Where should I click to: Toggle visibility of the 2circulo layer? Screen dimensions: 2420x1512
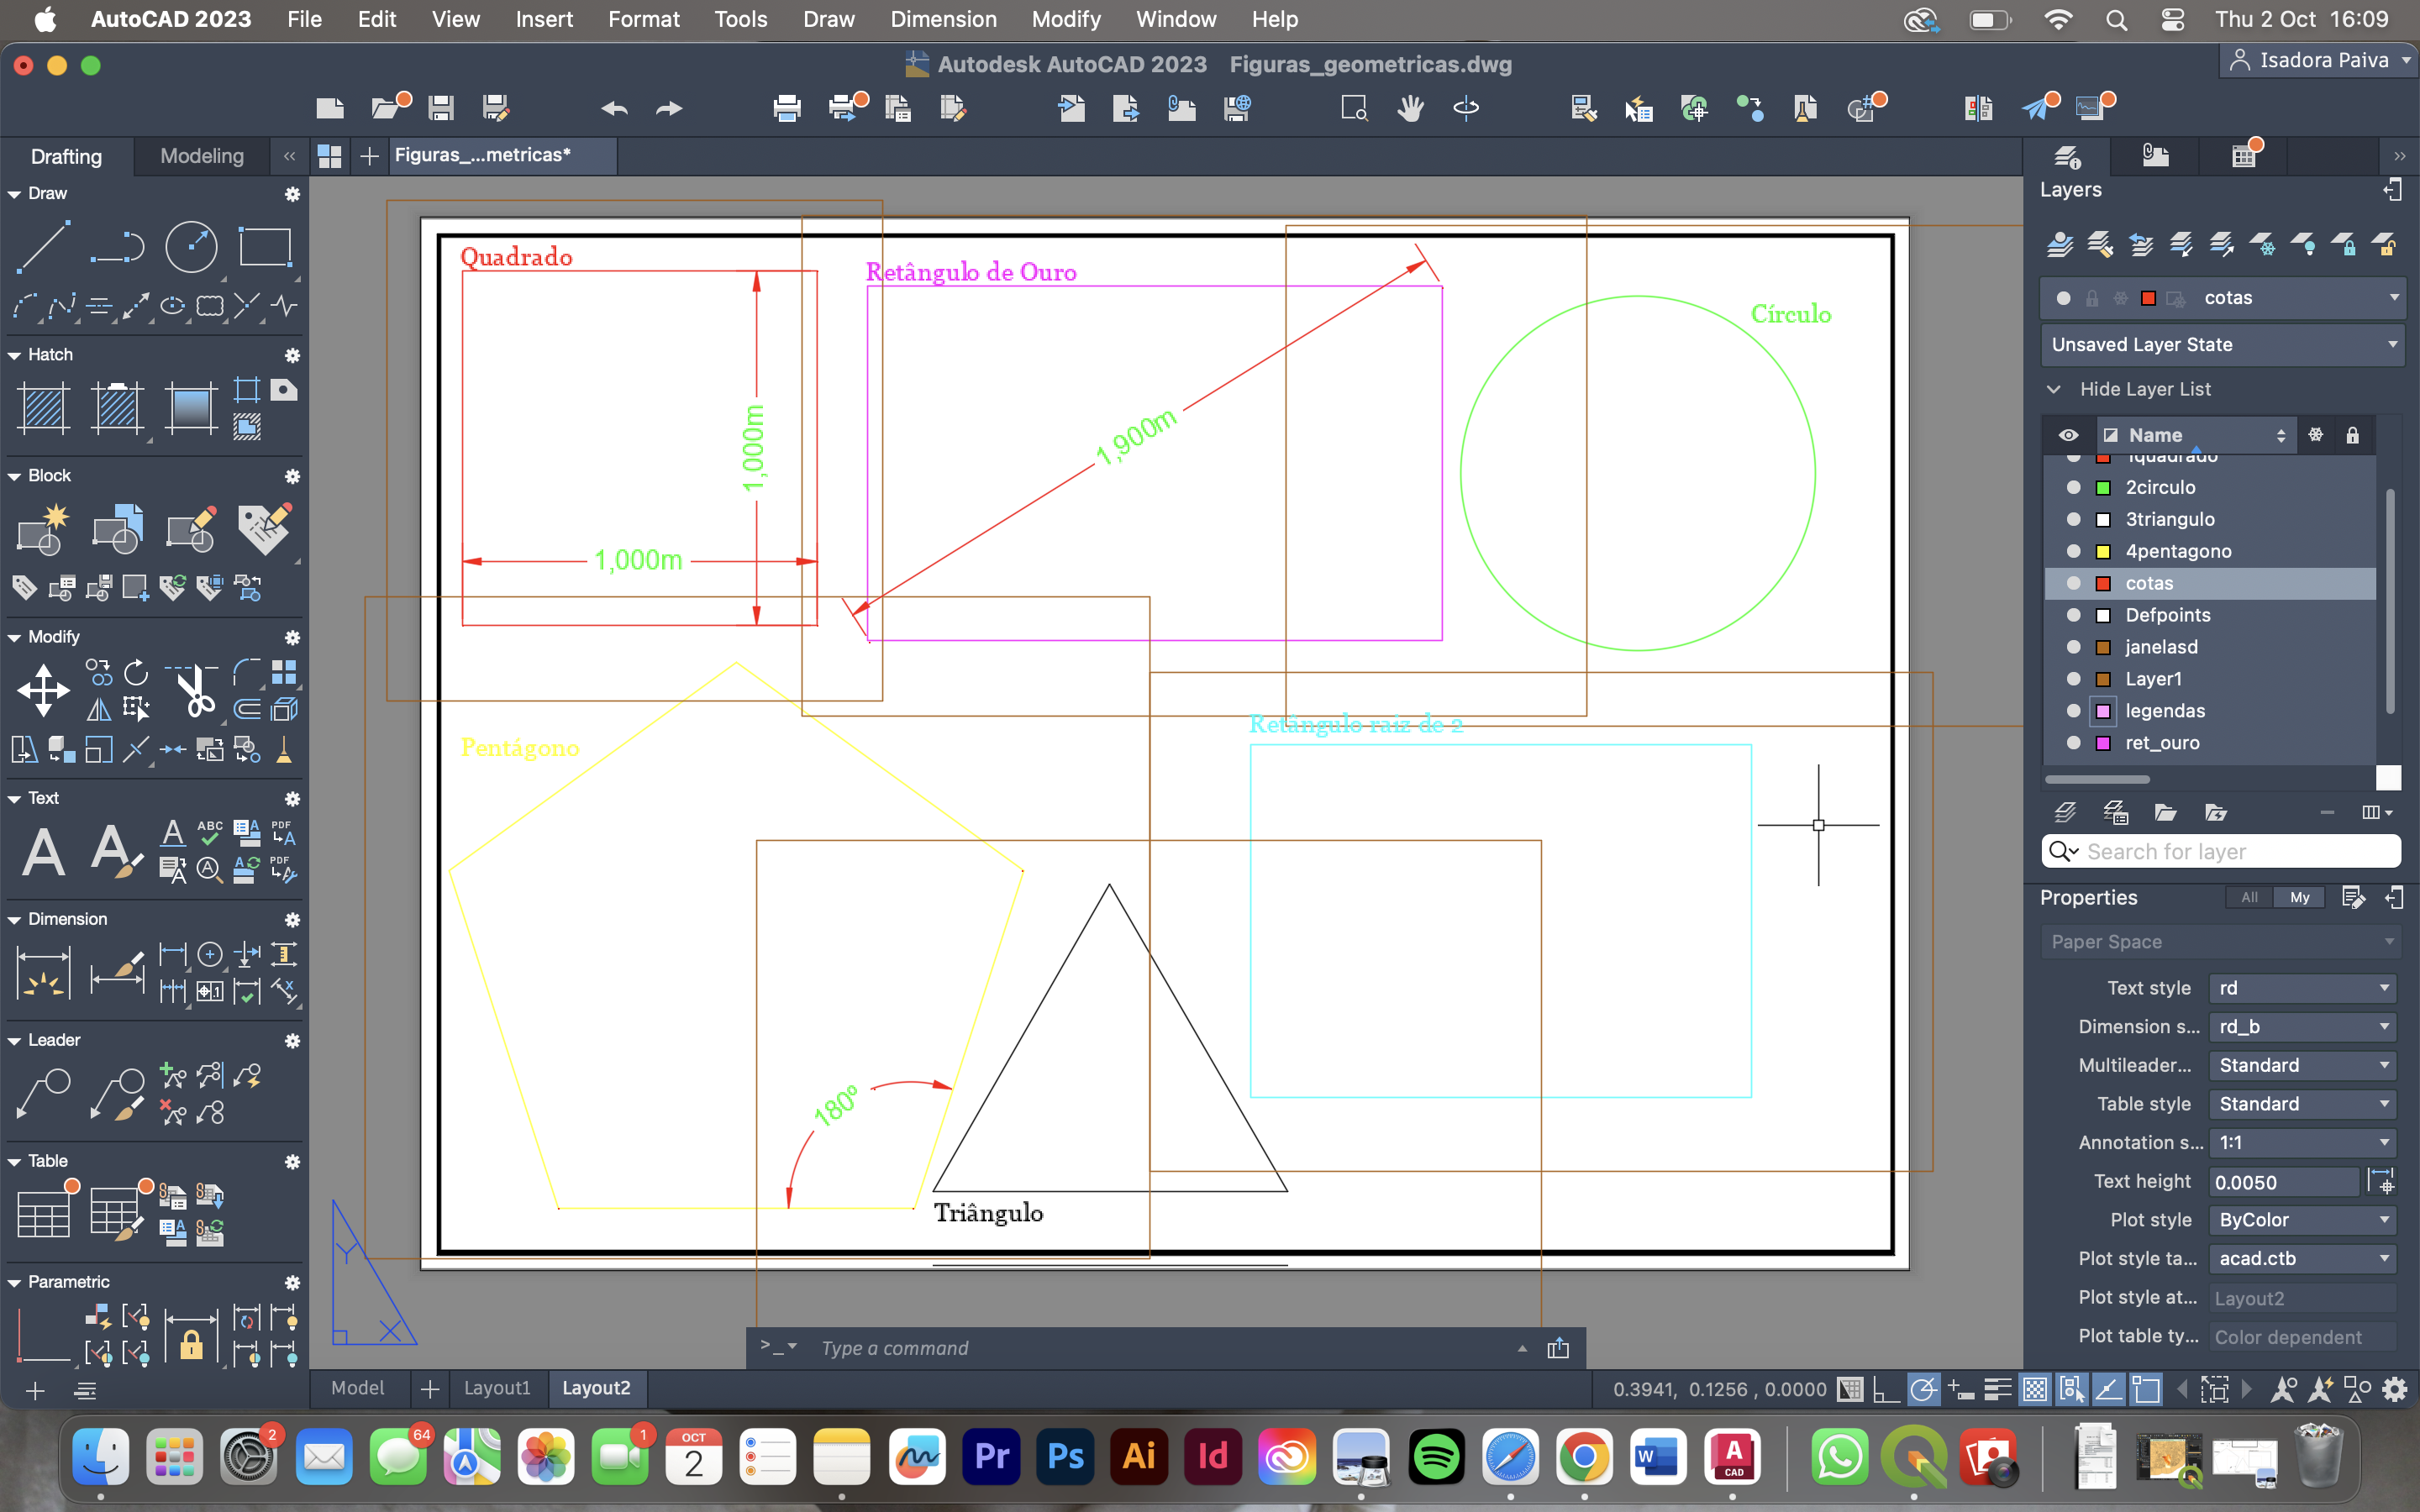2073,487
